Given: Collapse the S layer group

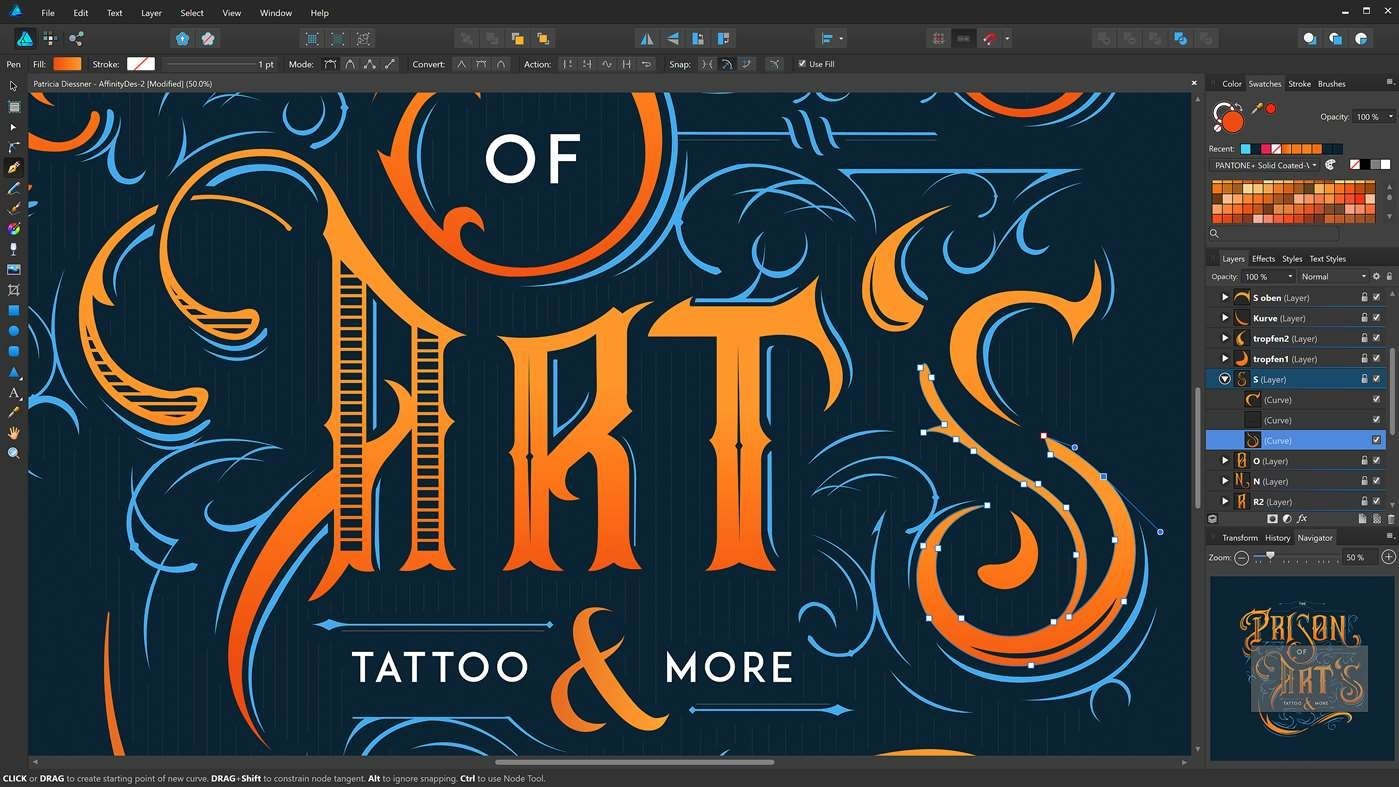Looking at the screenshot, I should click(x=1224, y=379).
